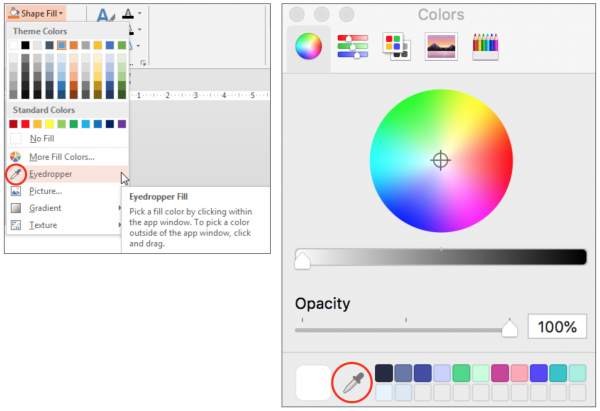Select the green saved color swatch

tap(461, 373)
